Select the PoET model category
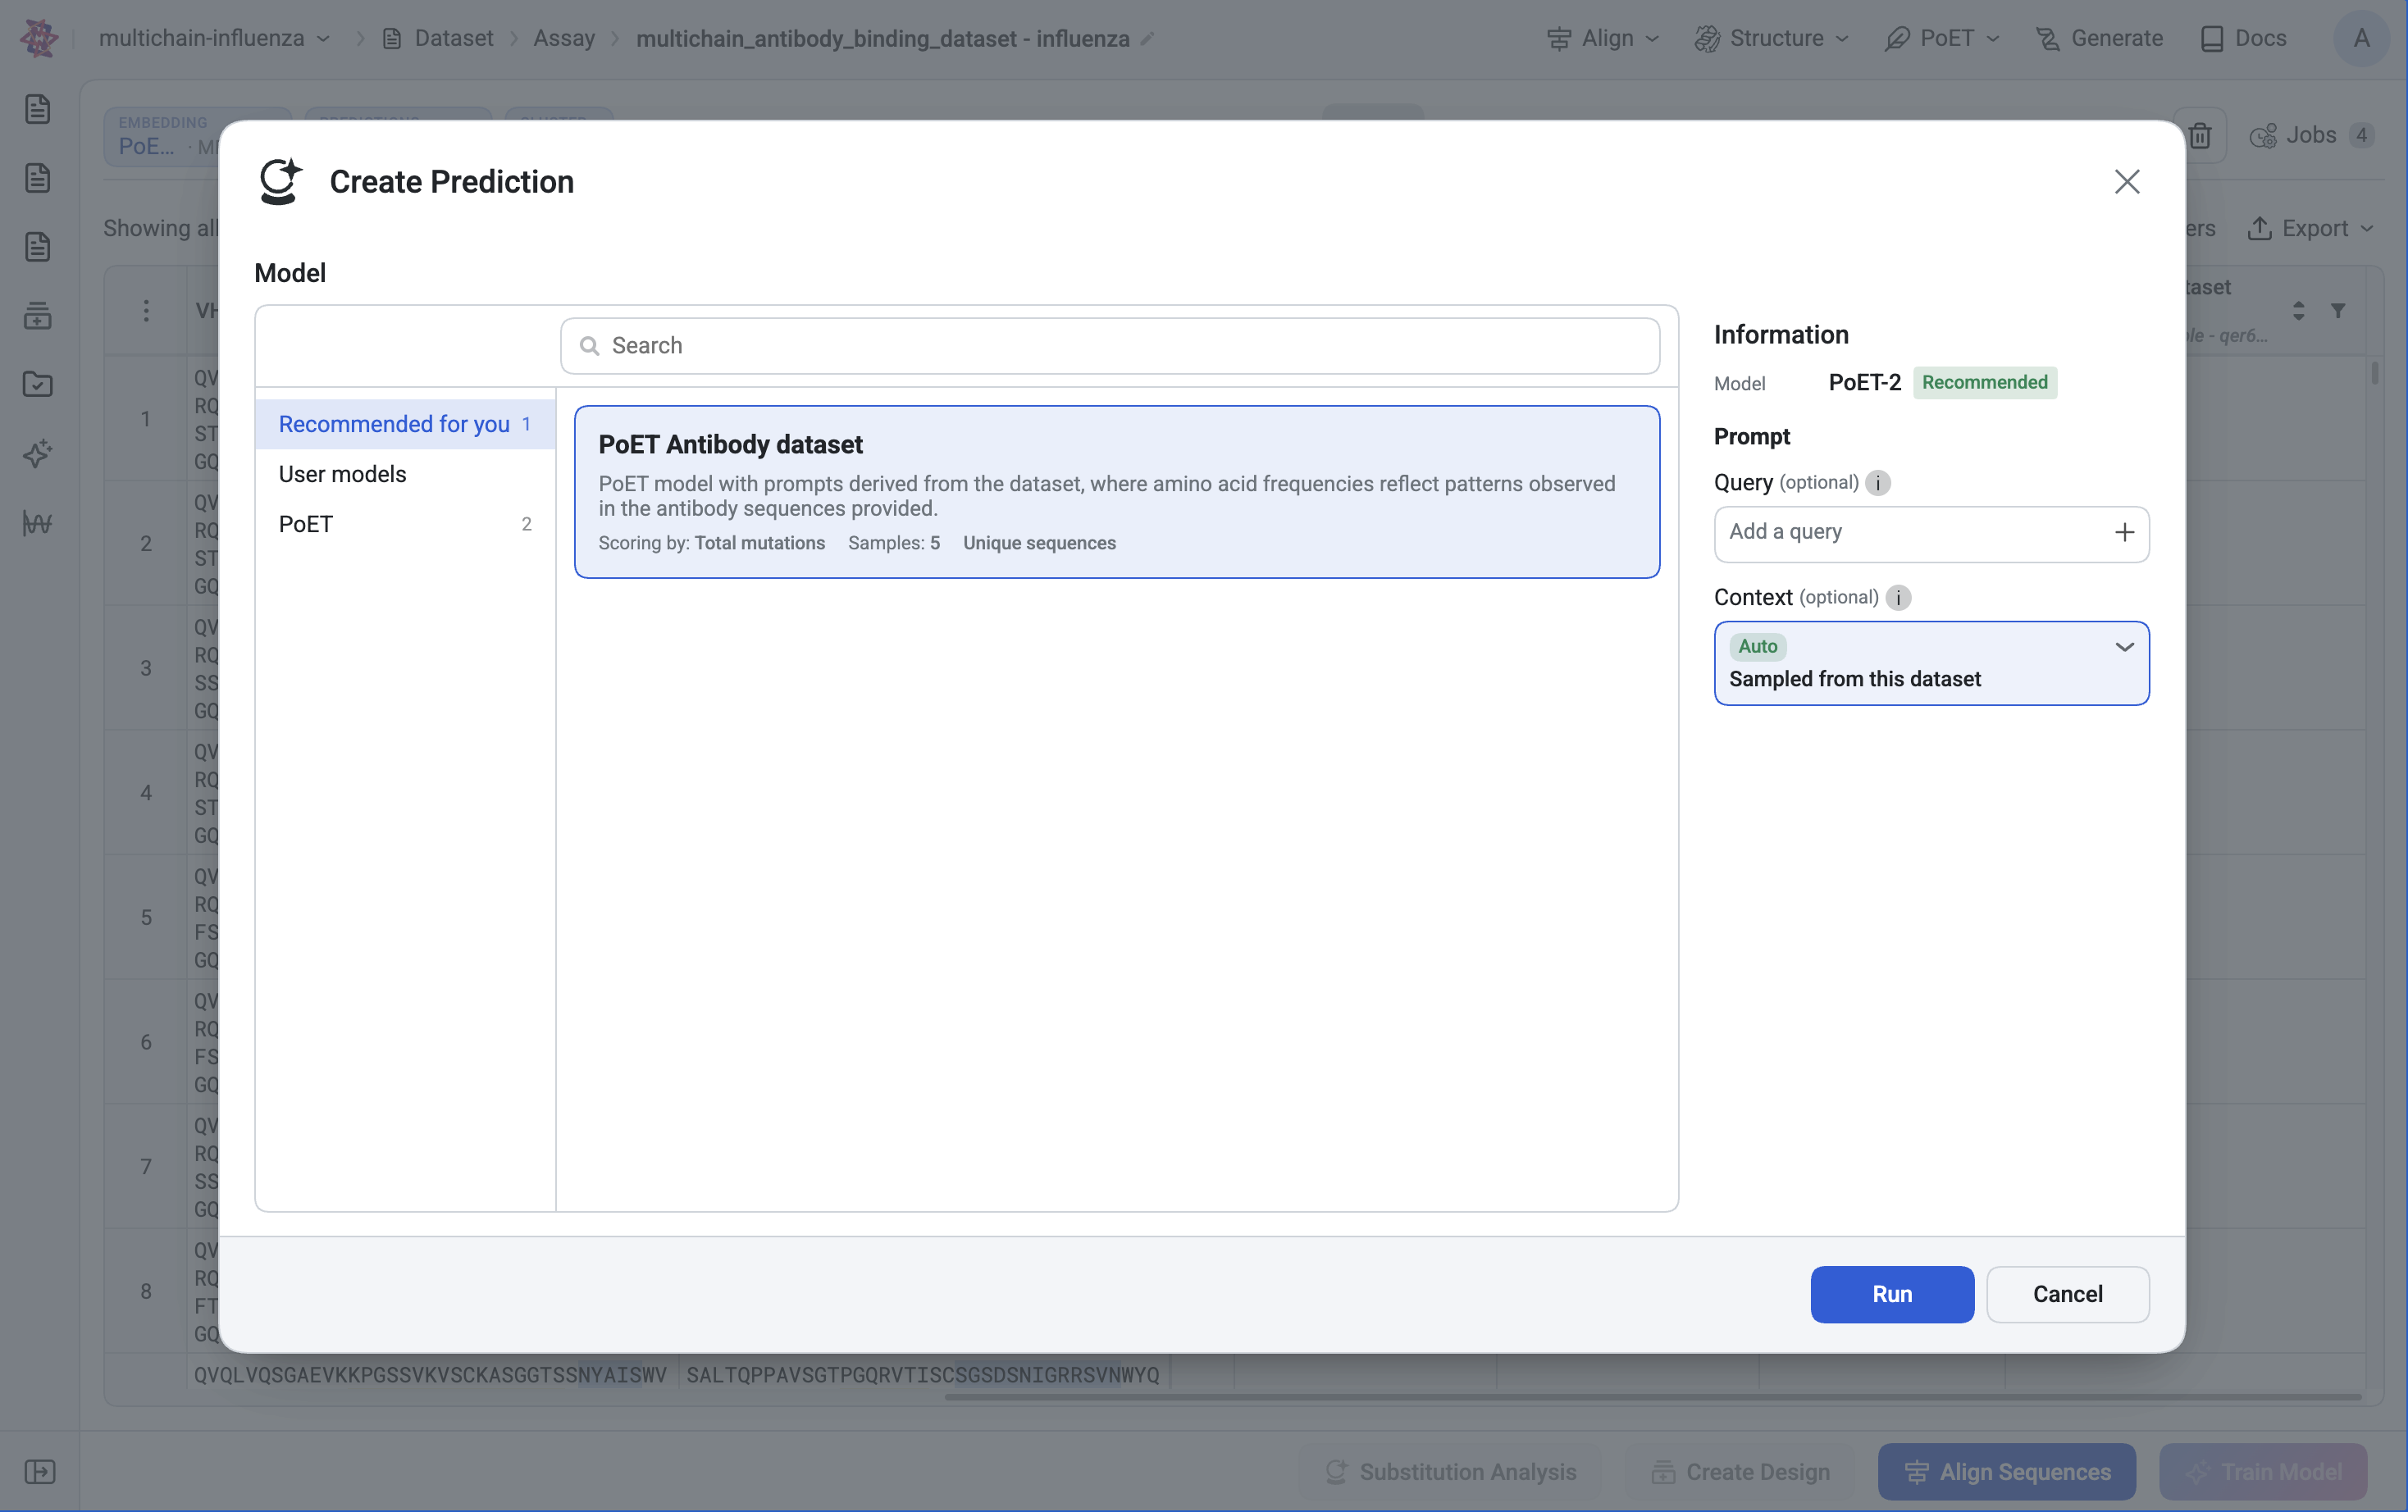This screenshot has height=1512, width=2408. (x=405, y=524)
